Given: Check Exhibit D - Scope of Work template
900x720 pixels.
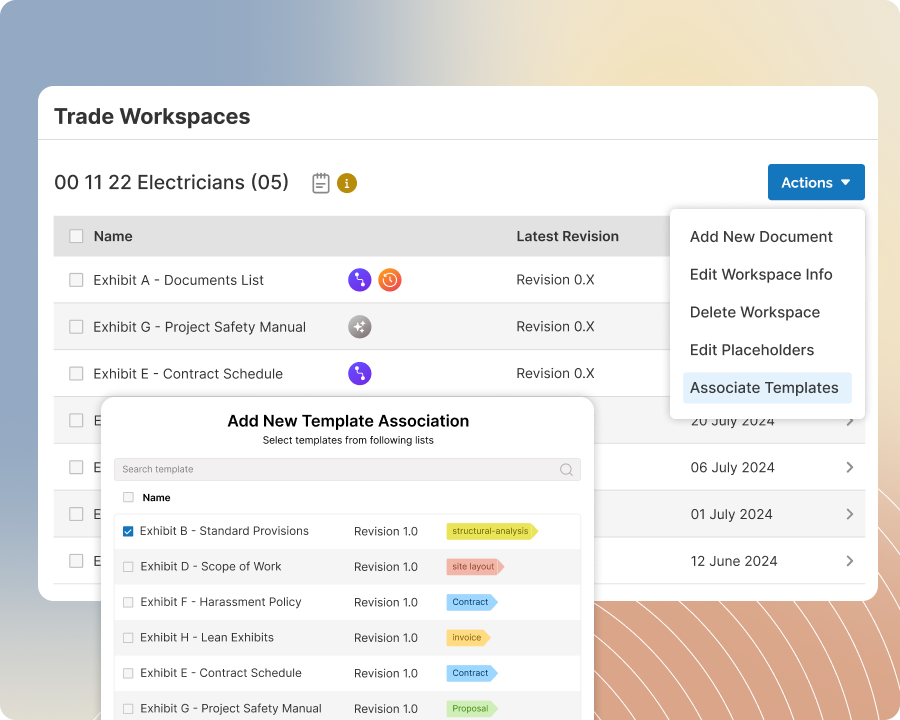Looking at the screenshot, I should click(x=128, y=567).
